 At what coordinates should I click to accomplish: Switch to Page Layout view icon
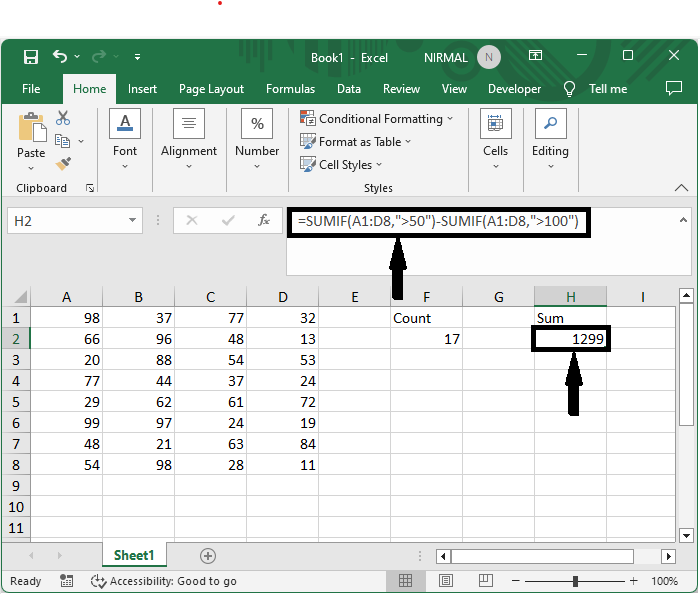click(x=446, y=580)
